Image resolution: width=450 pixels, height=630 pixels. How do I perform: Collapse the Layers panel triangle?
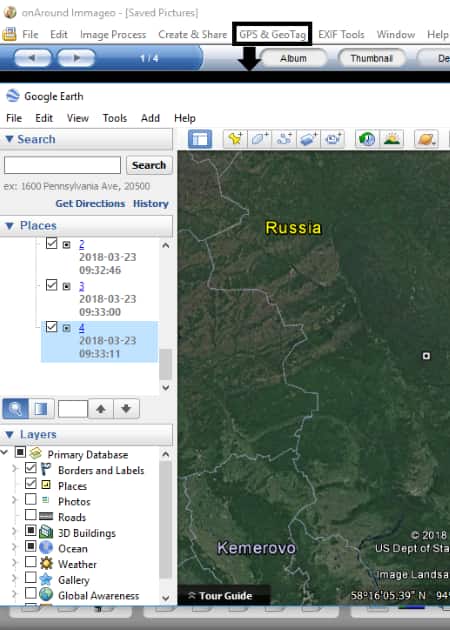point(9,435)
